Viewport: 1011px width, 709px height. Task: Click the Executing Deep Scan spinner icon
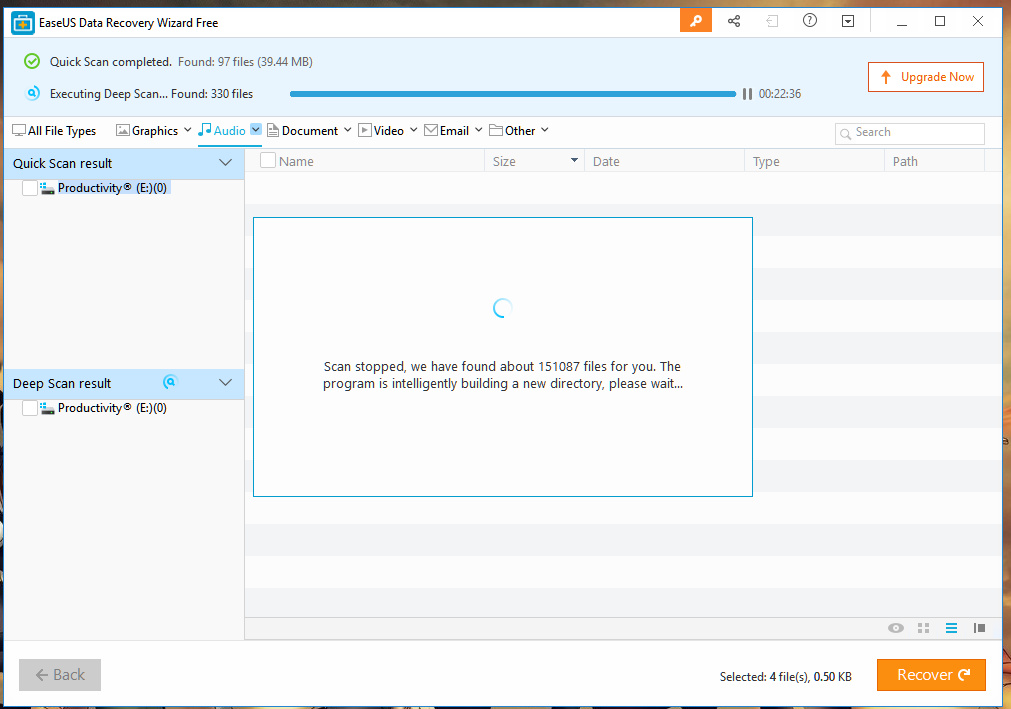(x=32, y=93)
